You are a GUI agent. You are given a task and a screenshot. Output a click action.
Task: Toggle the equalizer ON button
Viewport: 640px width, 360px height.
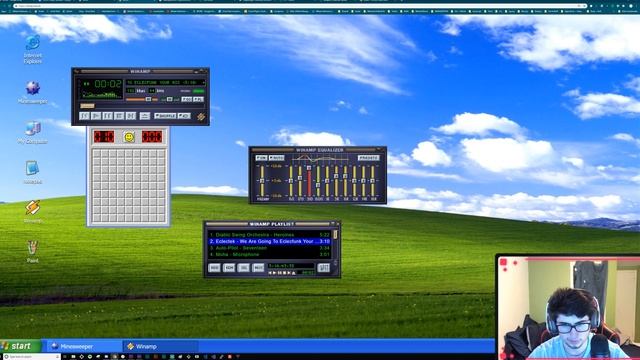261,158
